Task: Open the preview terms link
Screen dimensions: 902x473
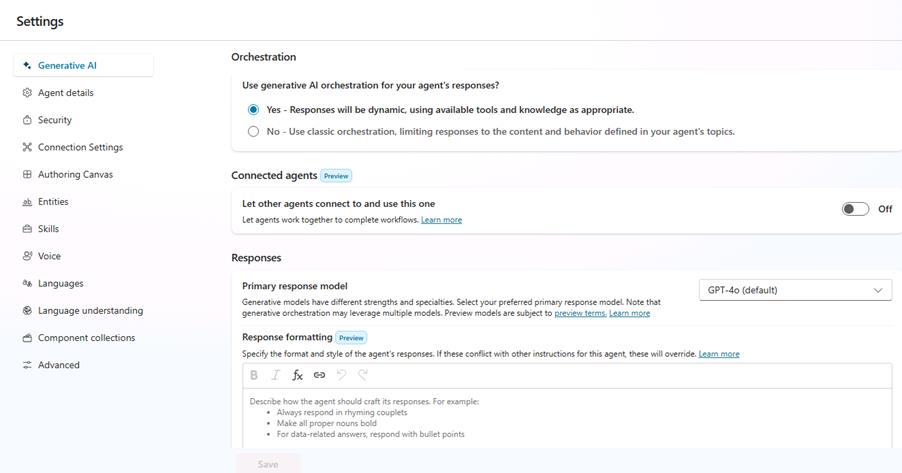Action: [580, 313]
